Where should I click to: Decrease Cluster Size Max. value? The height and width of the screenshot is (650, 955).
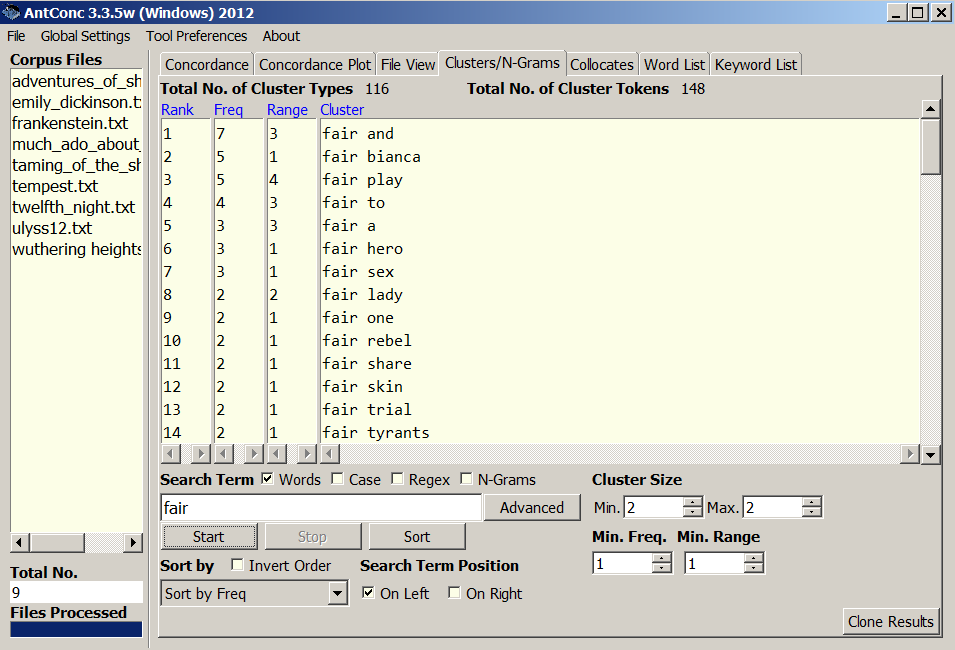[x=811, y=513]
